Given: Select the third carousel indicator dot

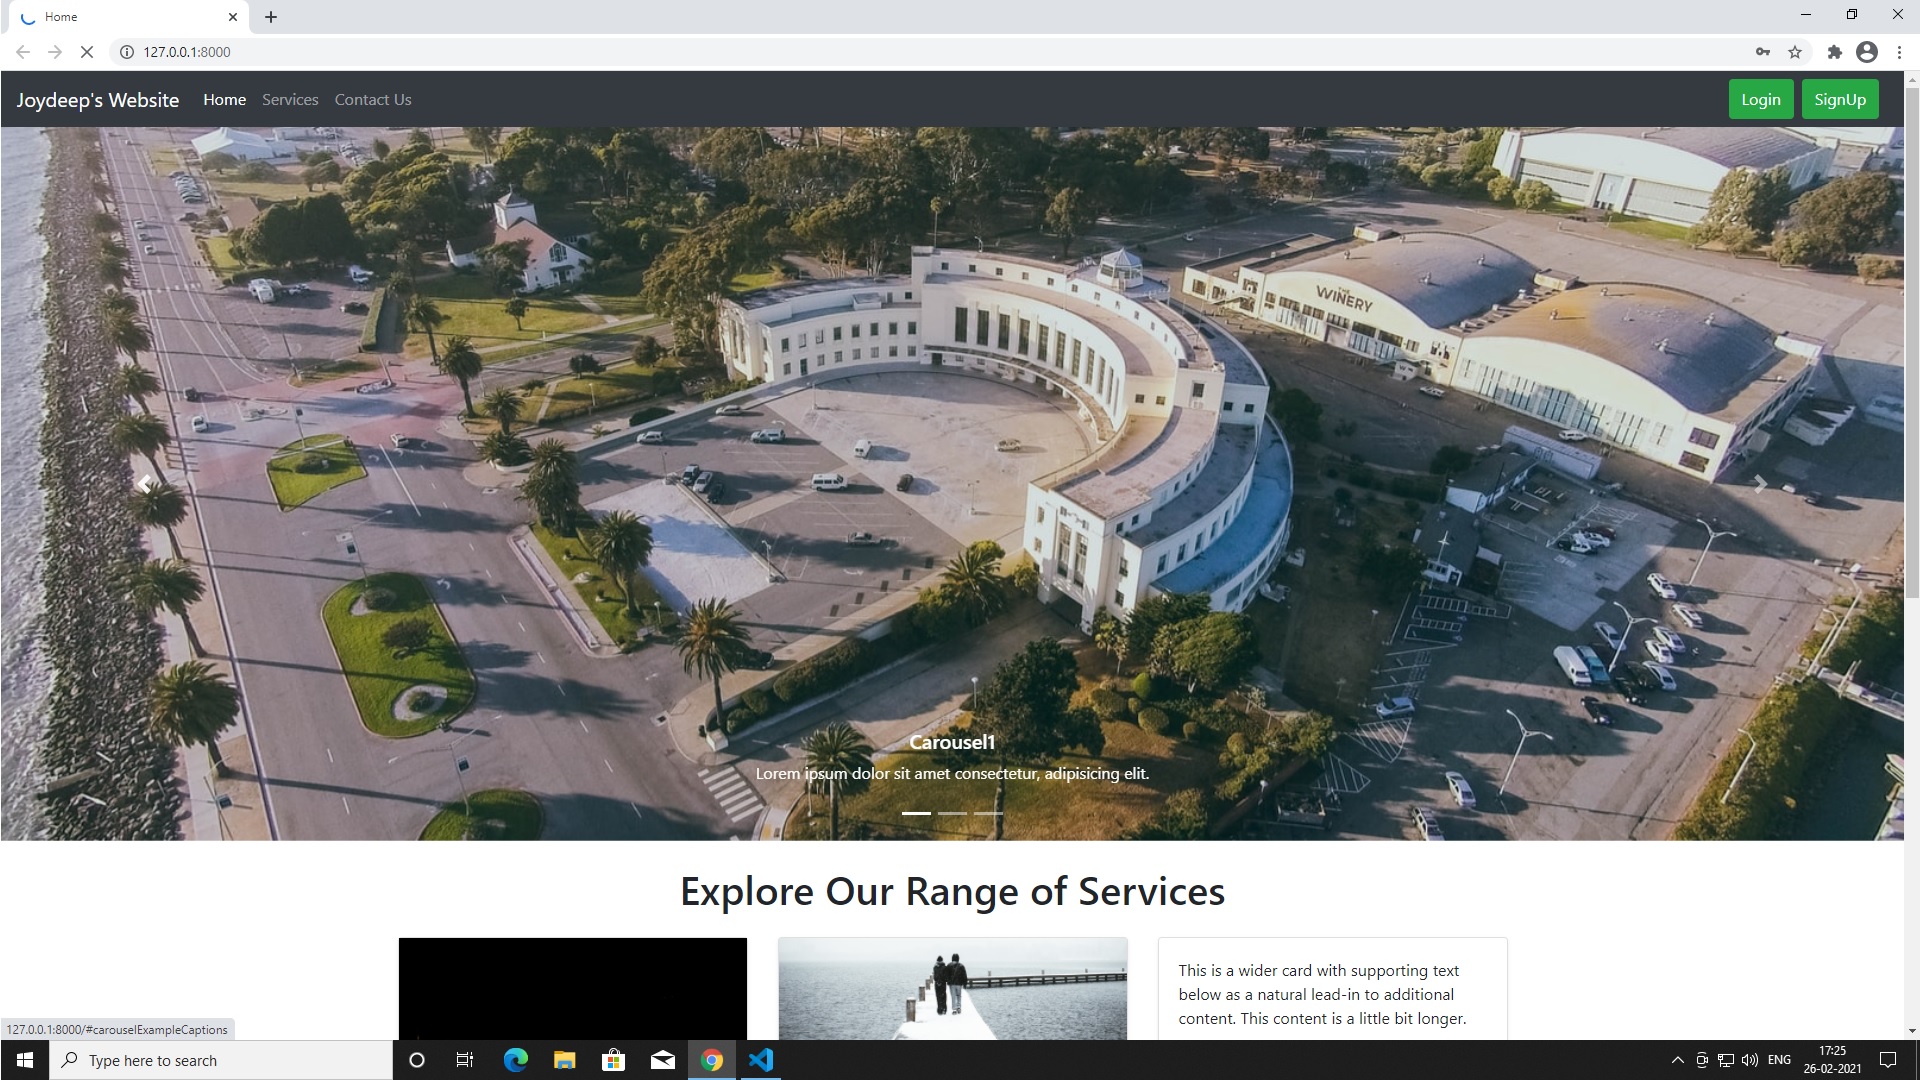Looking at the screenshot, I should [x=989, y=813].
